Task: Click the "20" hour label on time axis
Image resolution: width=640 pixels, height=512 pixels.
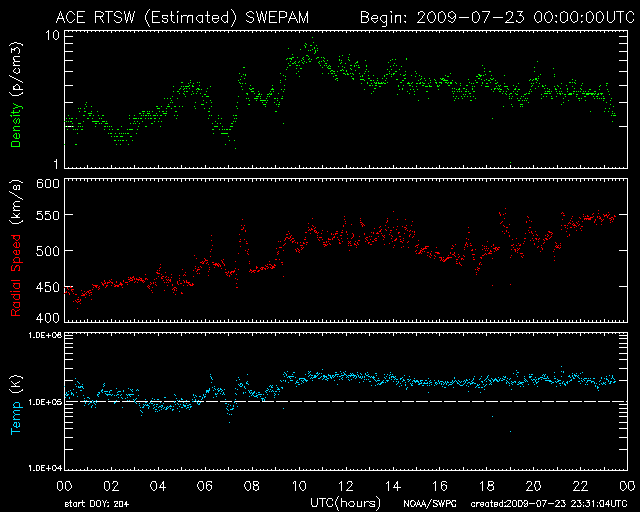Action: [533, 486]
